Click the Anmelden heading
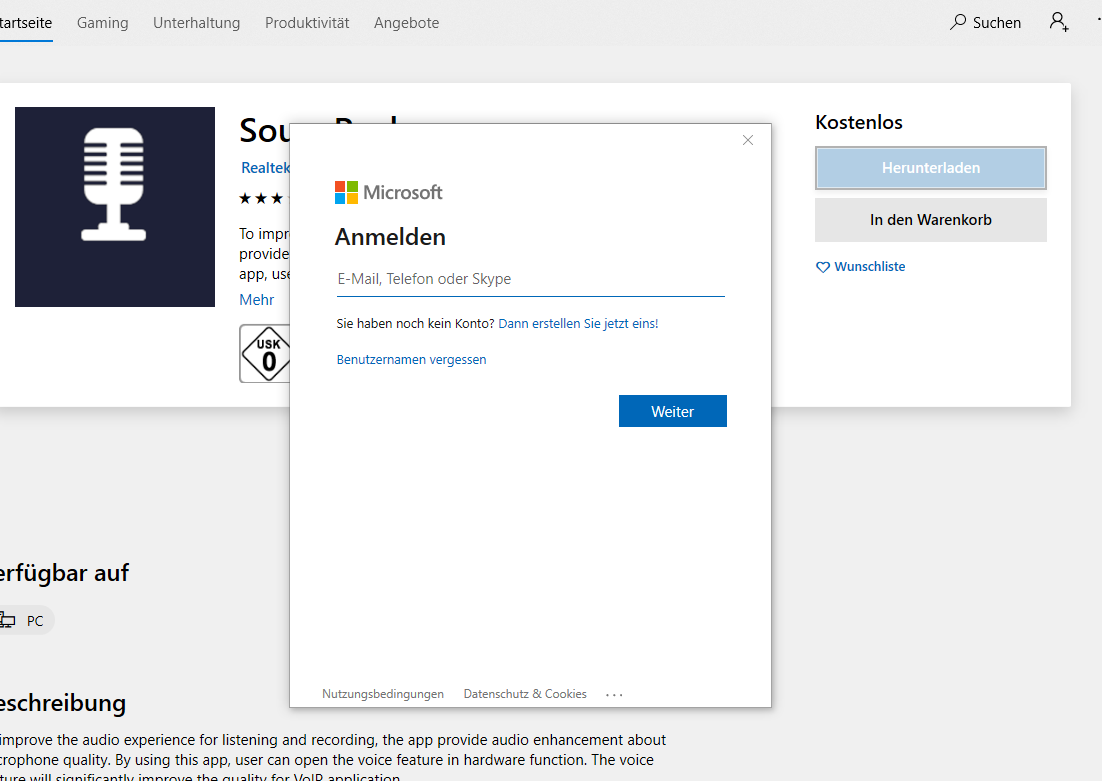The width and height of the screenshot is (1102, 781). pyautogui.click(x=390, y=237)
